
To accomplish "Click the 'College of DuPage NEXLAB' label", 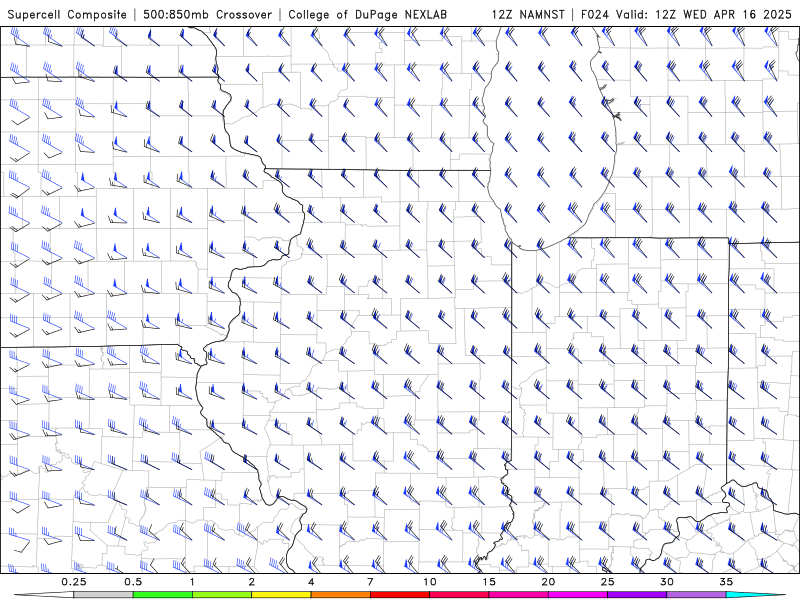I will pos(367,14).
